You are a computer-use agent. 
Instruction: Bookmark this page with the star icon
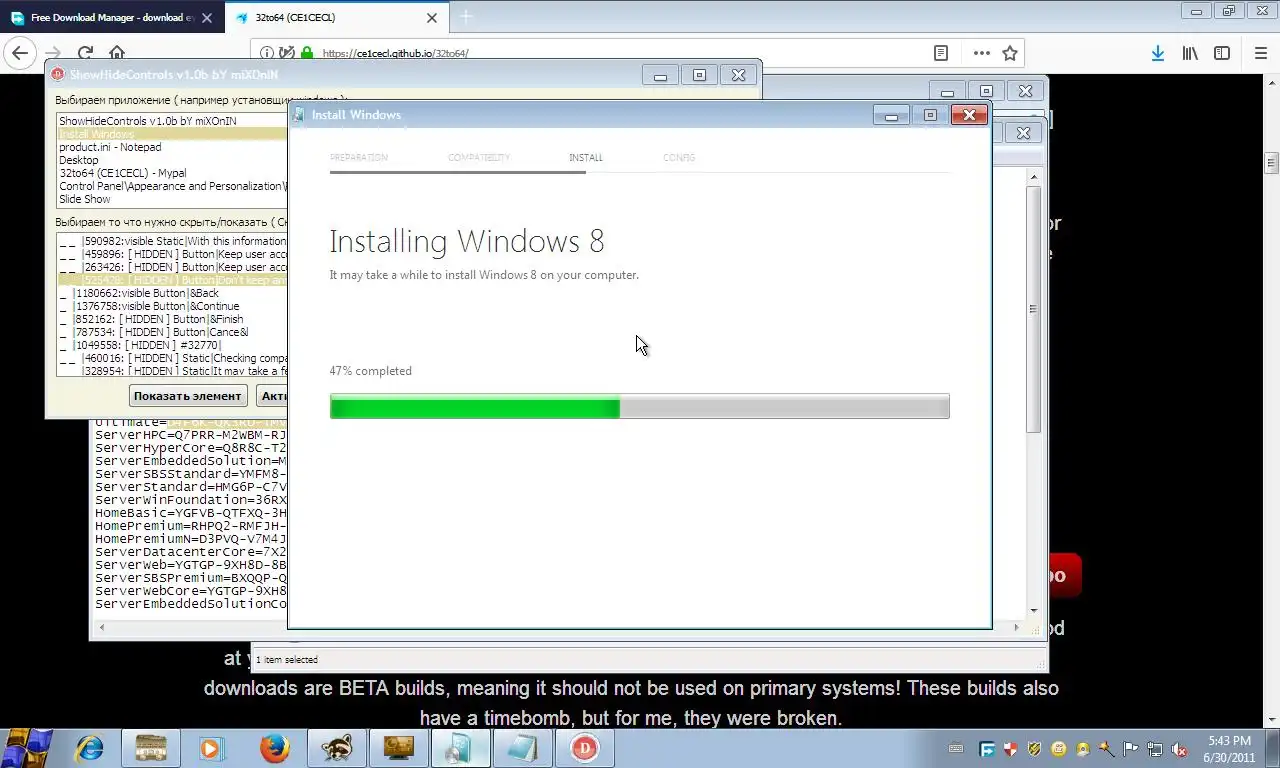pyautogui.click(x=1010, y=53)
